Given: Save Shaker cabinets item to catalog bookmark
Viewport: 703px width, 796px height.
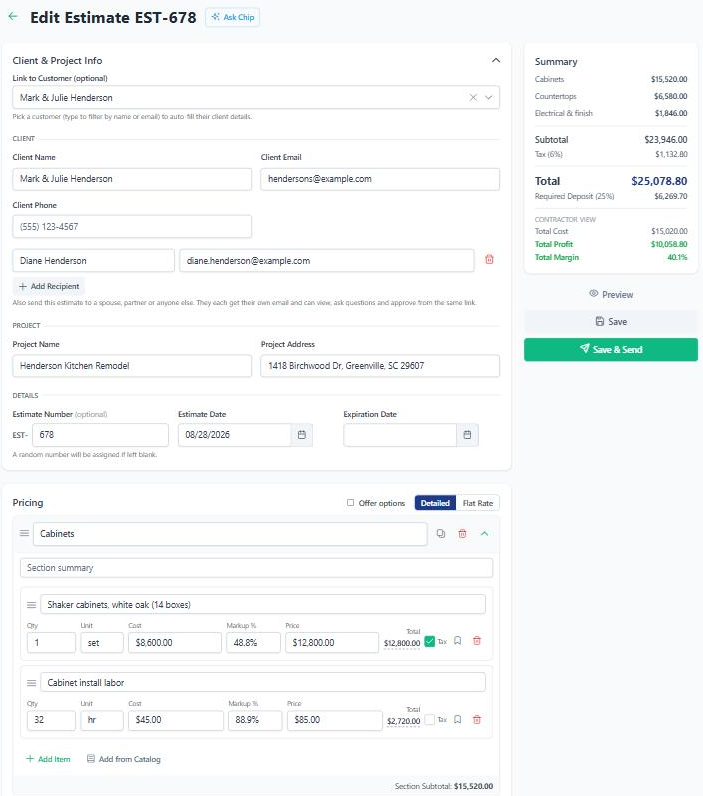Looking at the screenshot, I should (457, 641).
